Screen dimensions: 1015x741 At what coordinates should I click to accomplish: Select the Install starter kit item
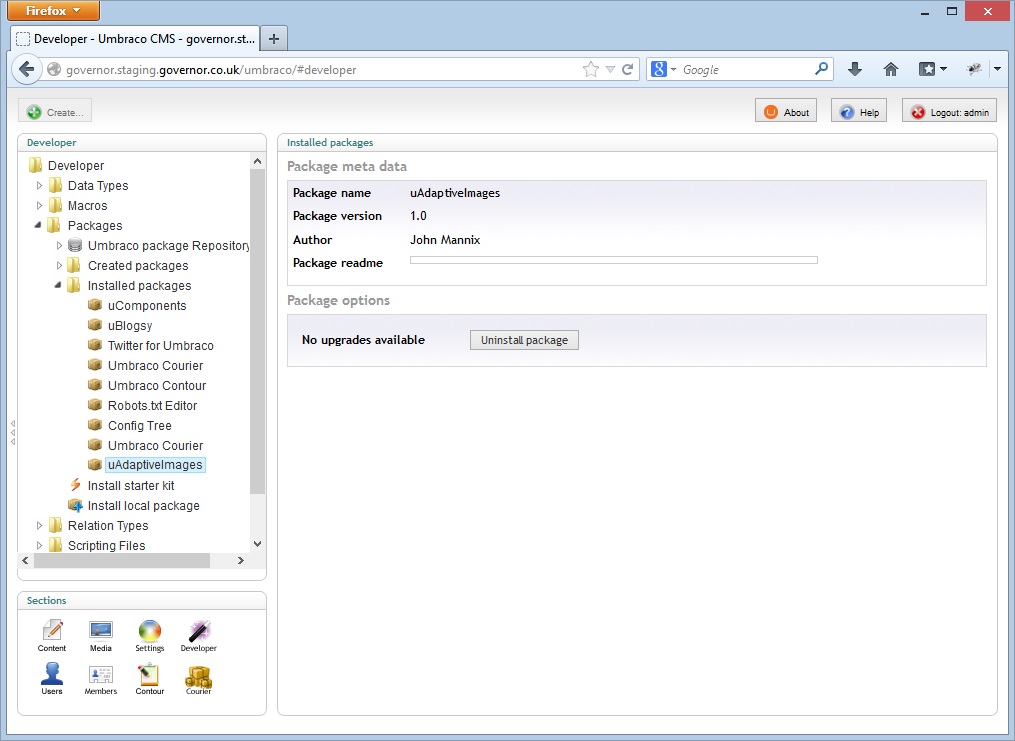131,485
